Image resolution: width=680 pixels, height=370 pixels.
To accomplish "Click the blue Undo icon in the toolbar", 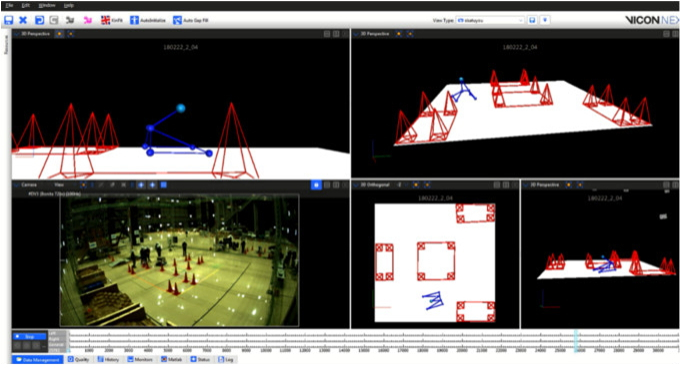I will coord(39,20).
